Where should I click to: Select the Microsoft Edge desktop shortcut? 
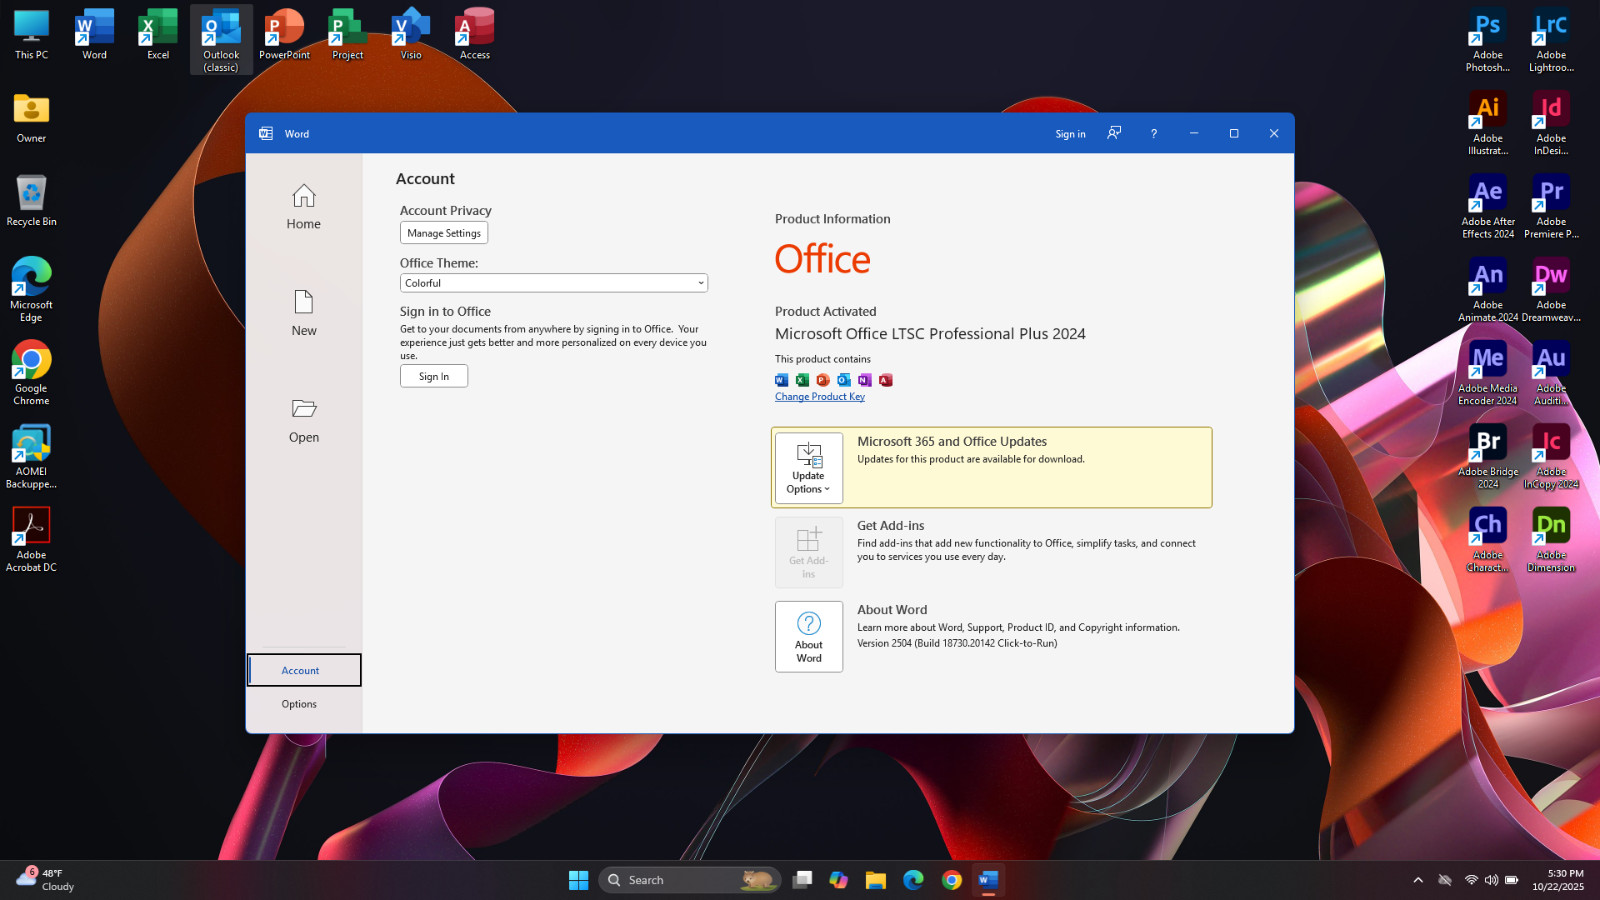tap(31, 290)
